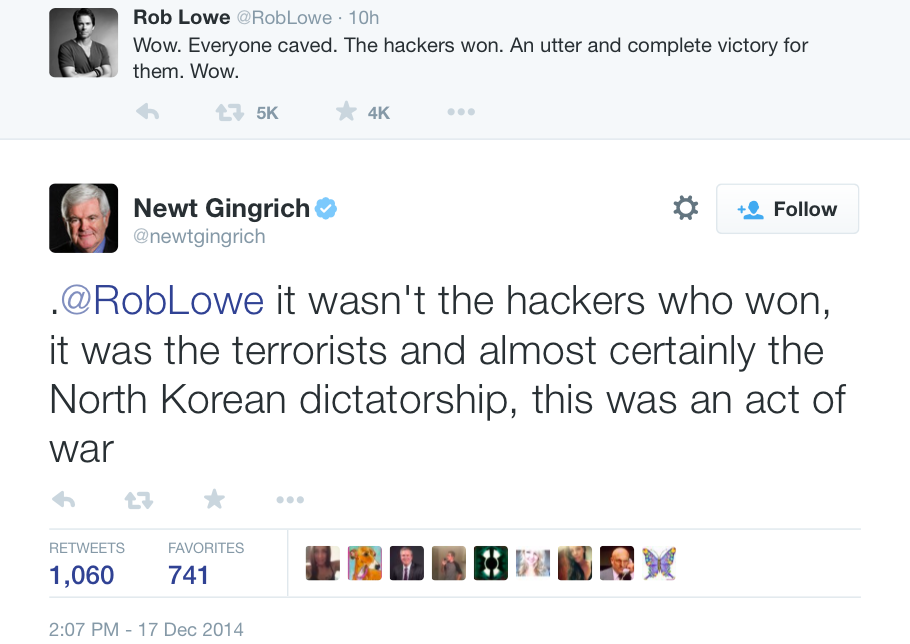
Task: View the 741 favorites list
Action: coord(188,575)
